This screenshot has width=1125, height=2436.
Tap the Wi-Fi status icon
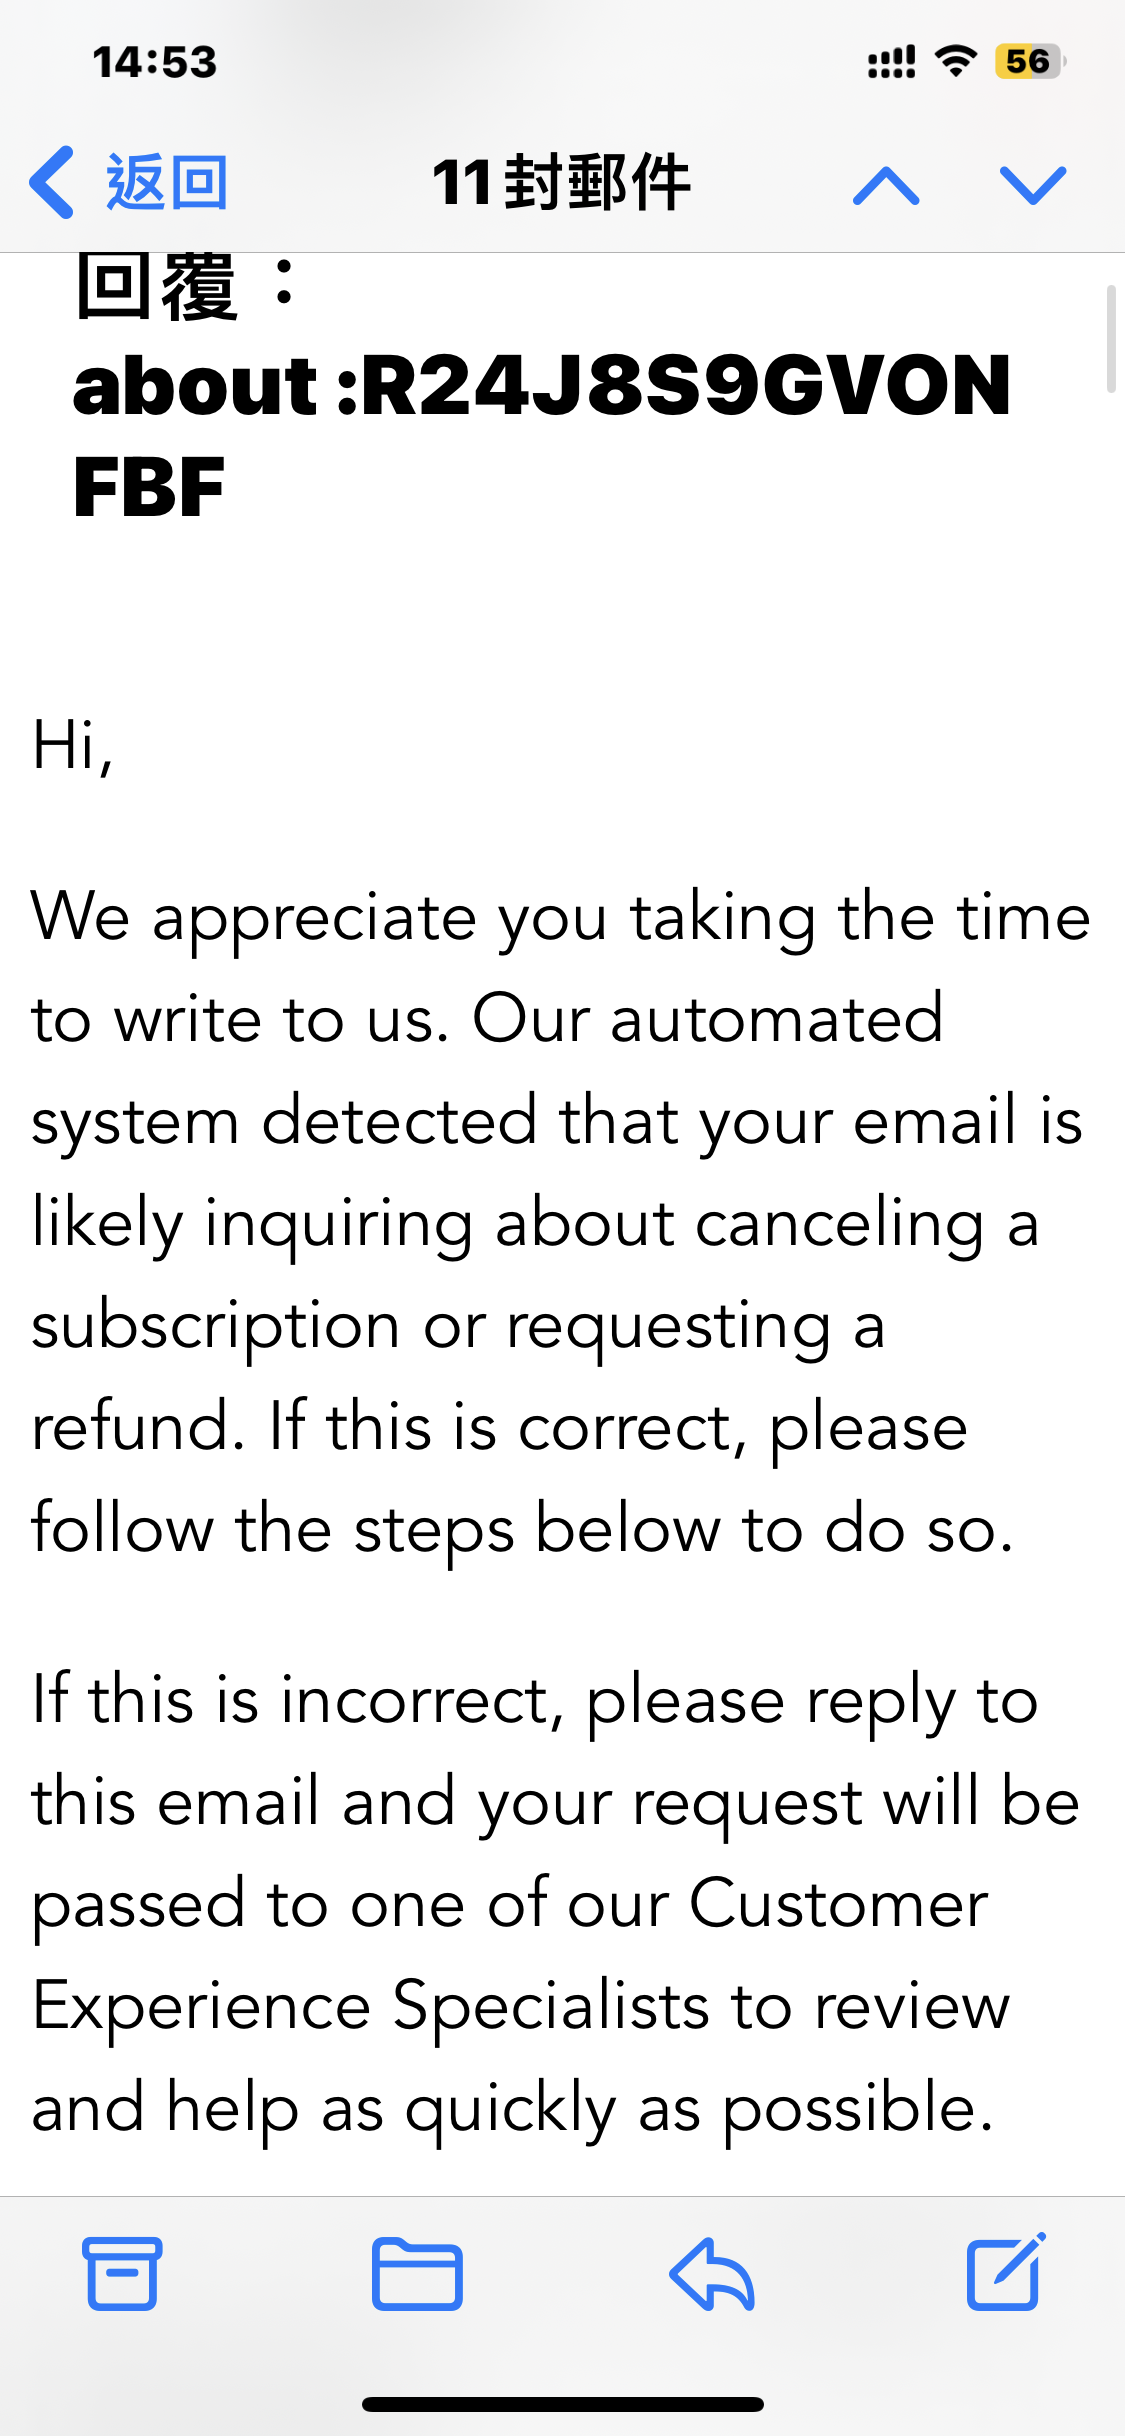[x=955, y=62]
